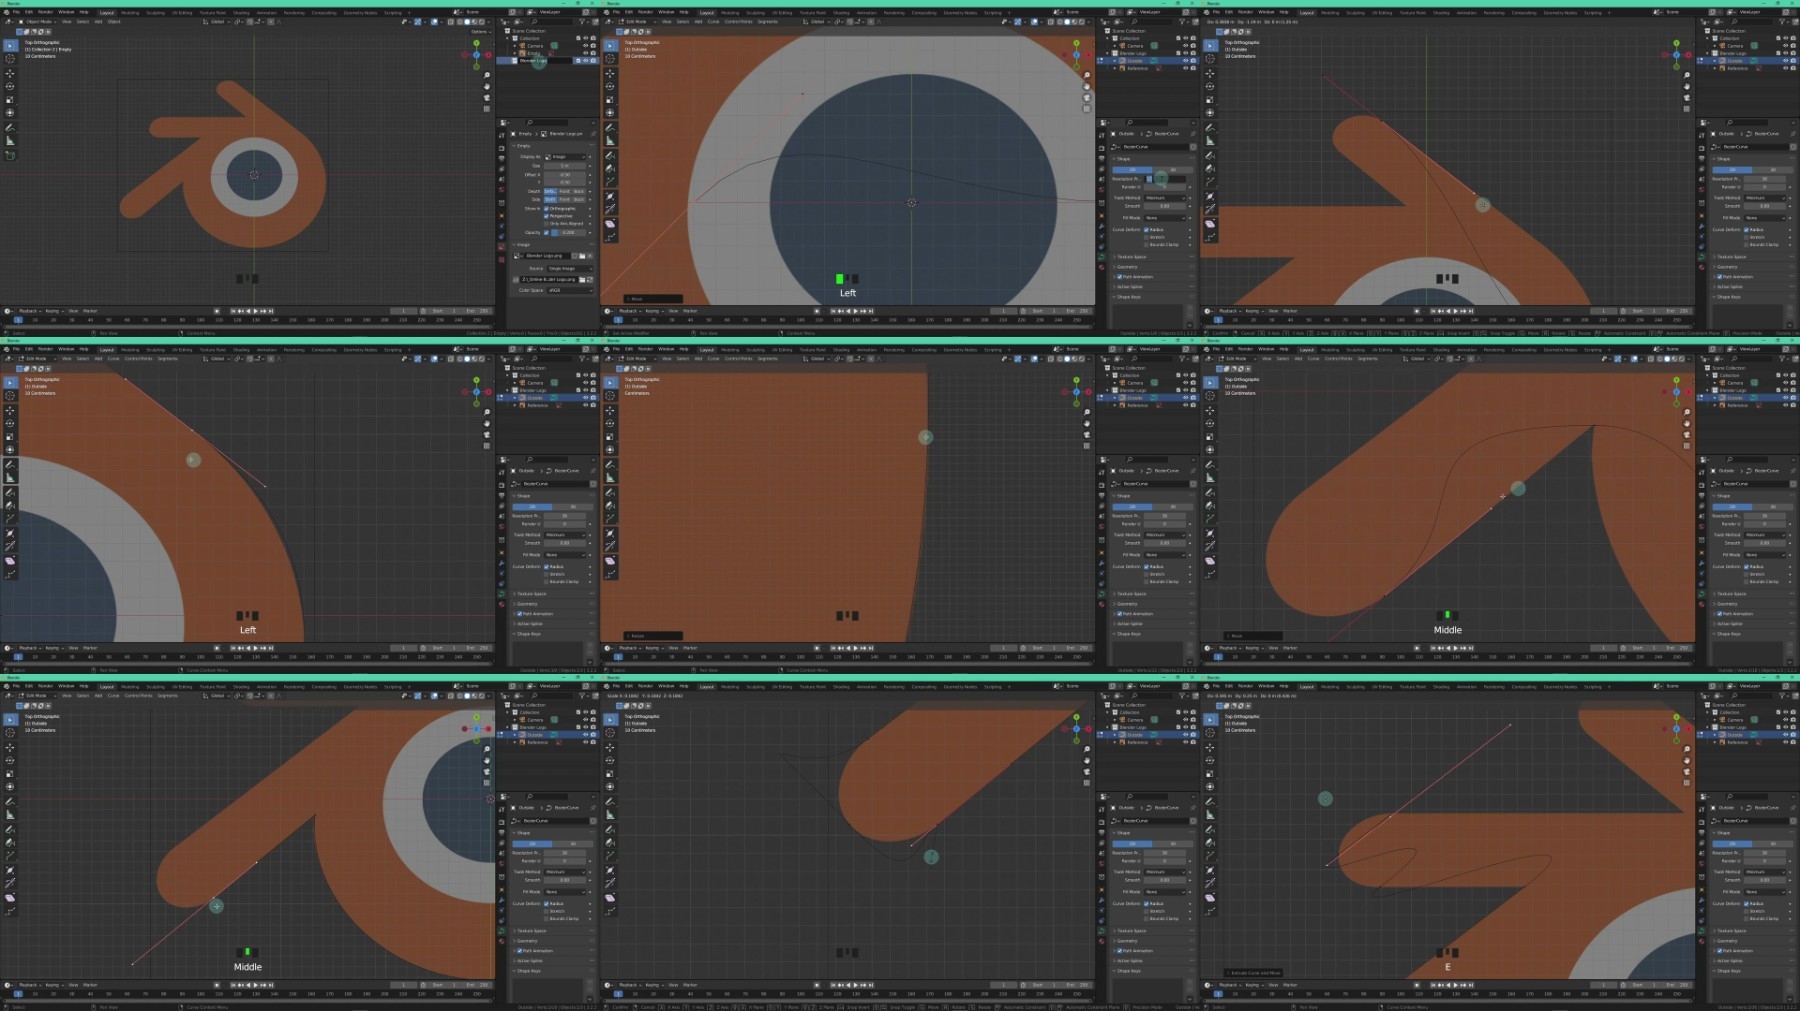Activate the Rotate tool in the Object Mode window
The width and height of the screenshot is (1800, 1011).
[10, 86]
